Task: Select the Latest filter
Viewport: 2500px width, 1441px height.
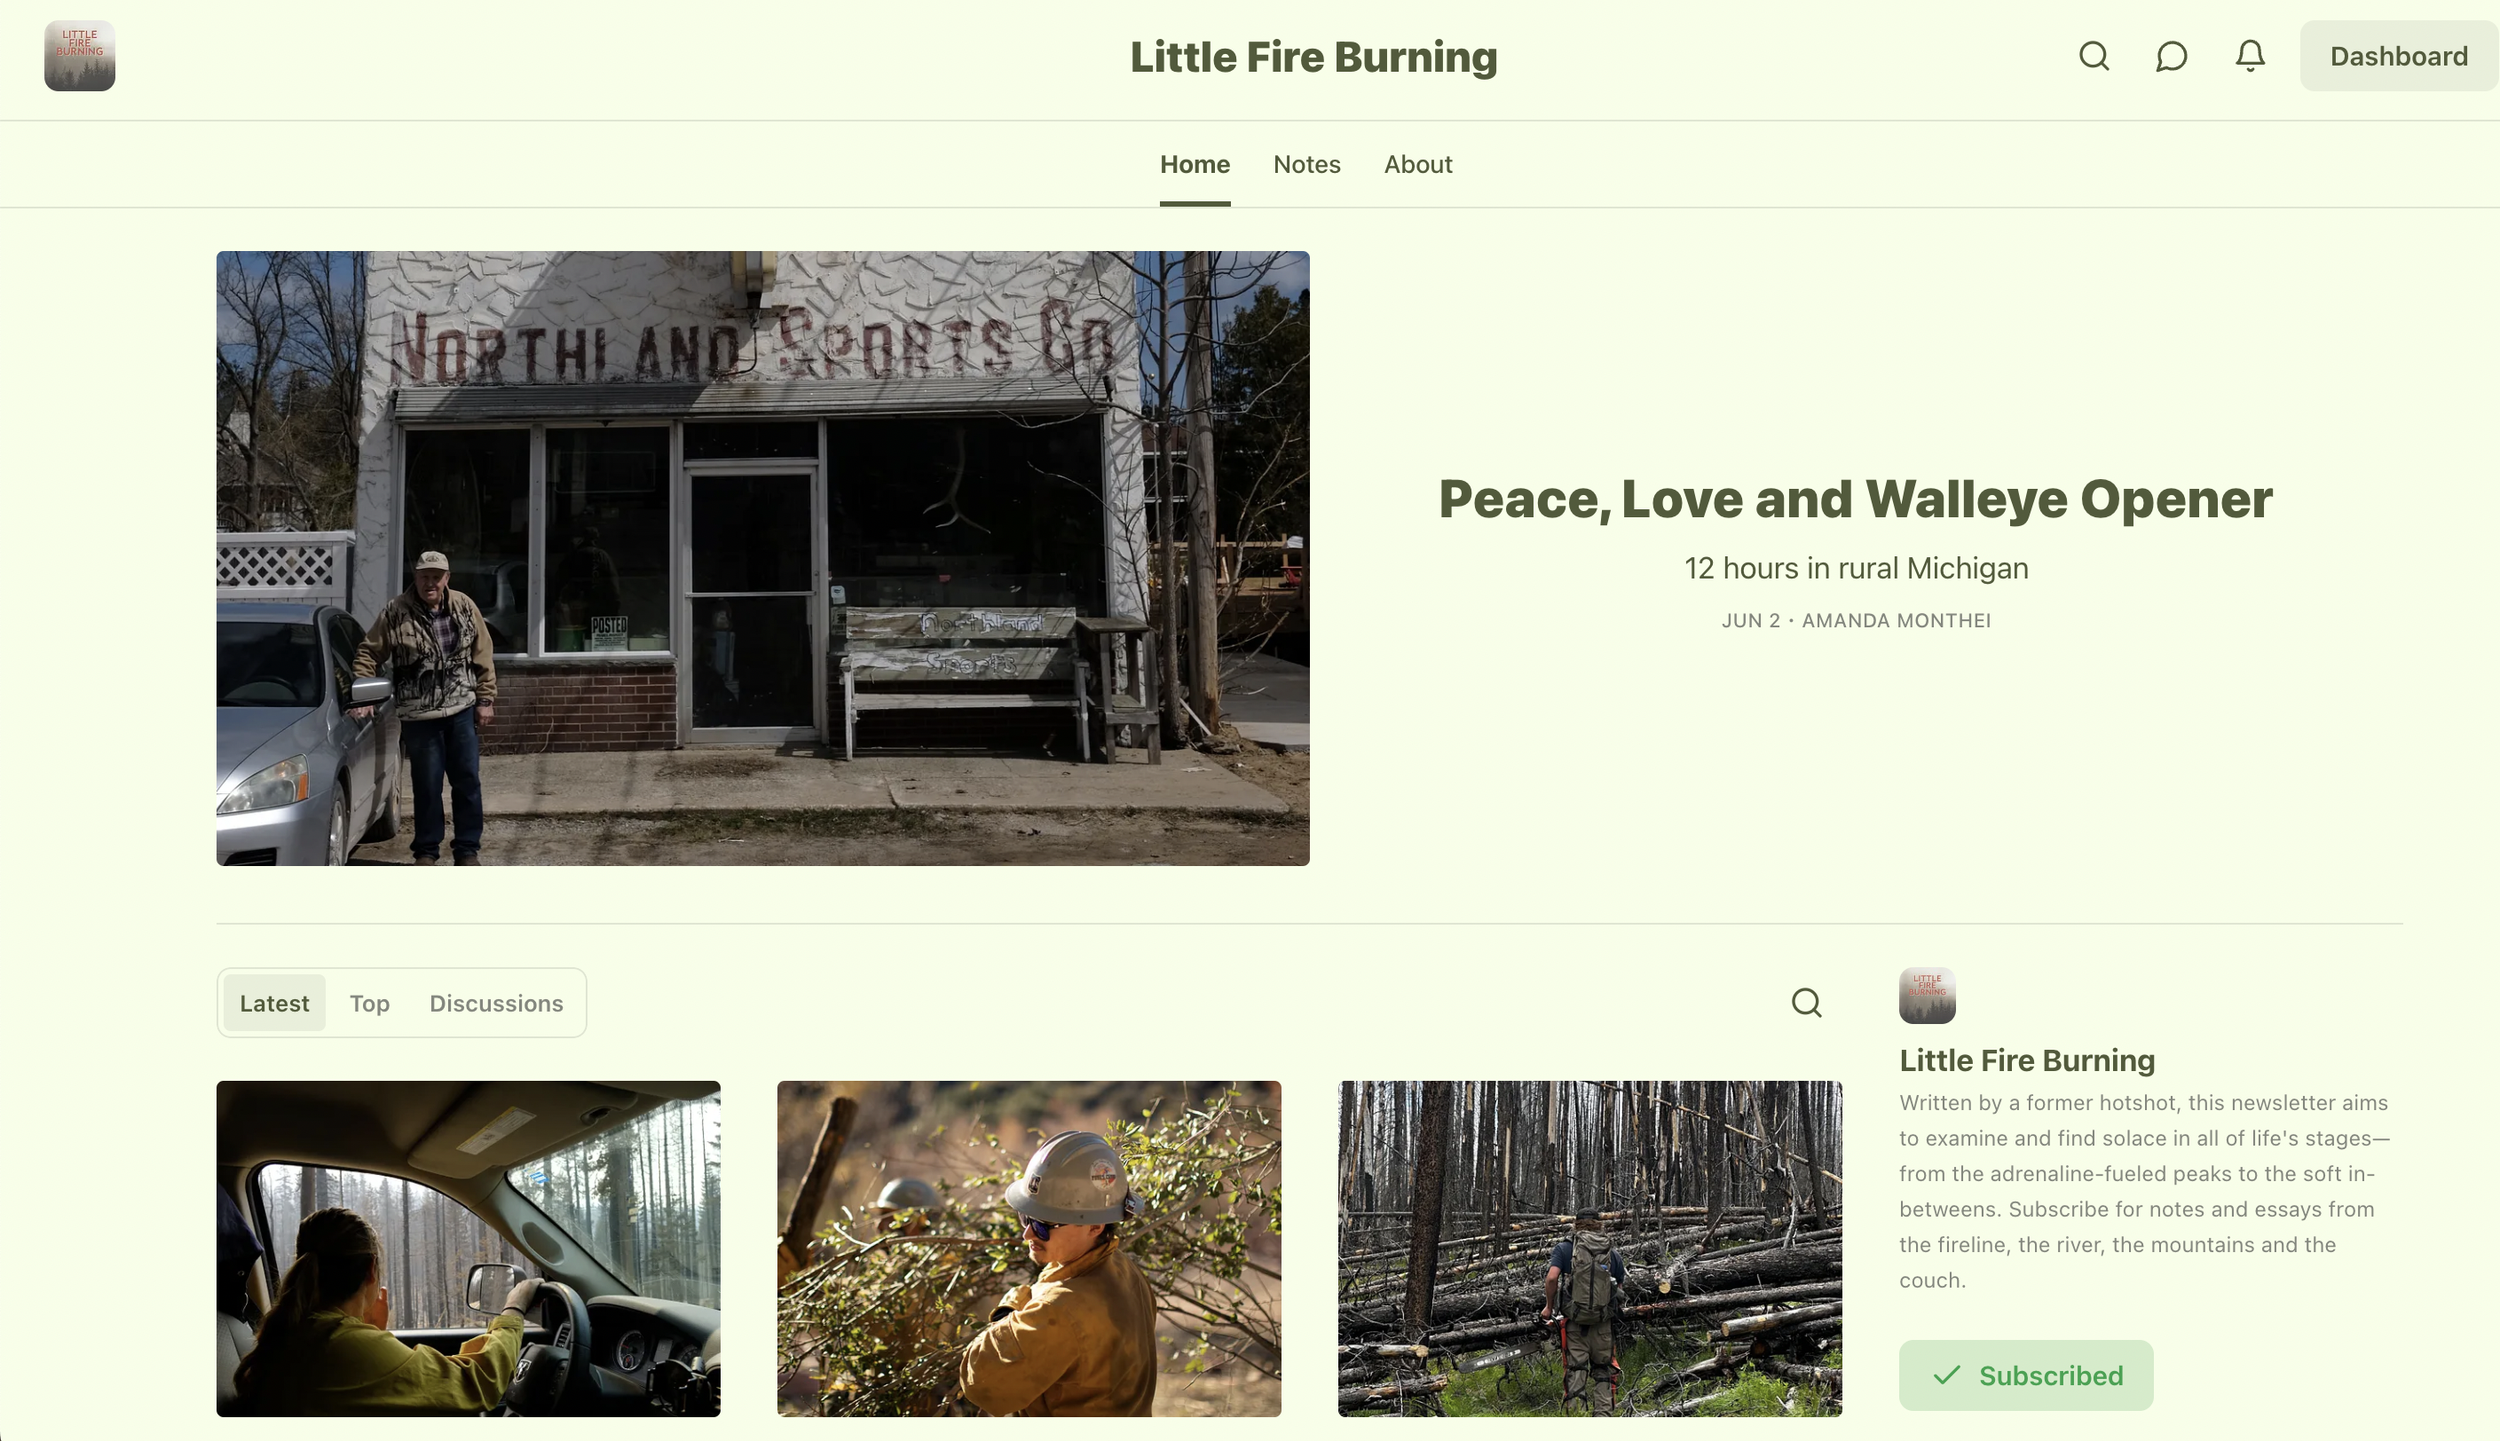Action: point(274,1003)
